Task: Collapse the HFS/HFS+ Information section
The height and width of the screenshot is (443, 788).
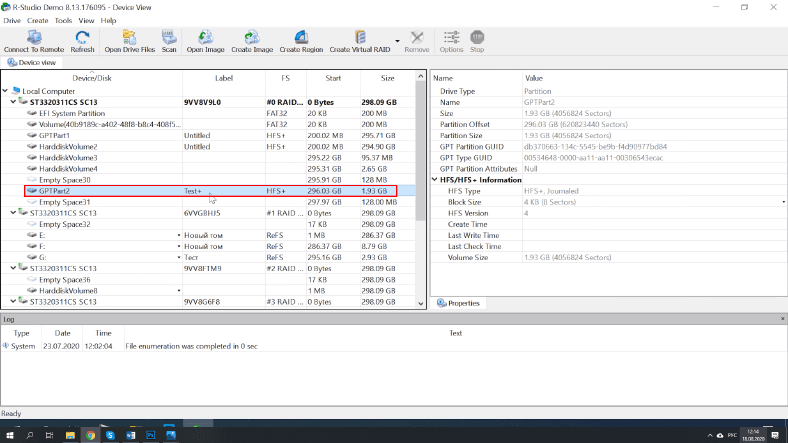Action: tap(434, 180)
